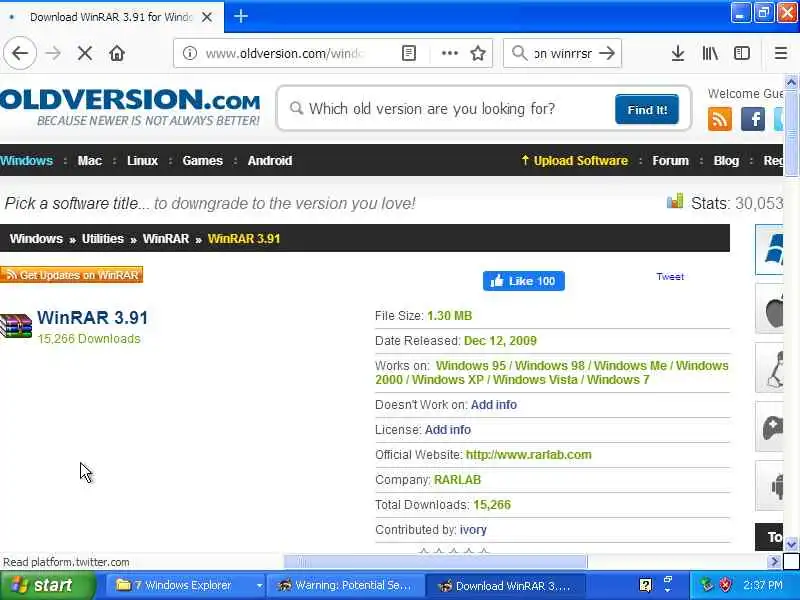Open the Blog link
The image size is (800, 600).
point(726,161)
